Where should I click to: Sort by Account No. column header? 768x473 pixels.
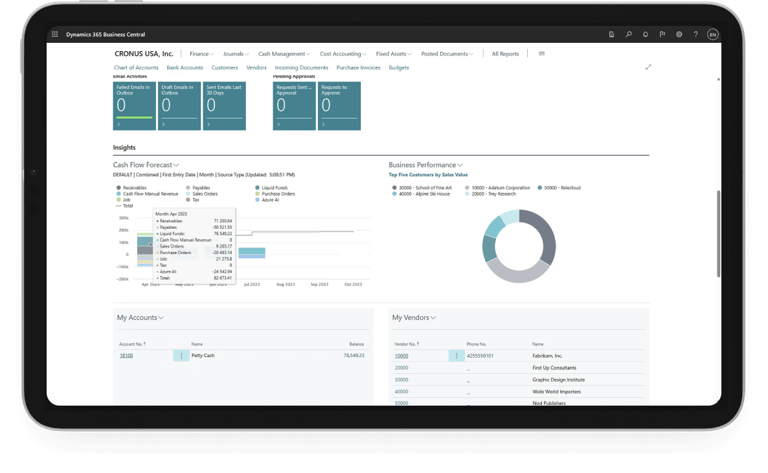pyautogui.click(x=132, y=344)
